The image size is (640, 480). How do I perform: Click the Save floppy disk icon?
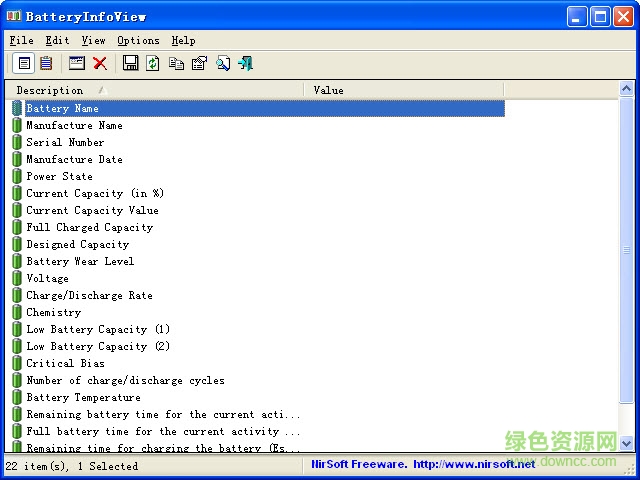[x=130, y=63]
